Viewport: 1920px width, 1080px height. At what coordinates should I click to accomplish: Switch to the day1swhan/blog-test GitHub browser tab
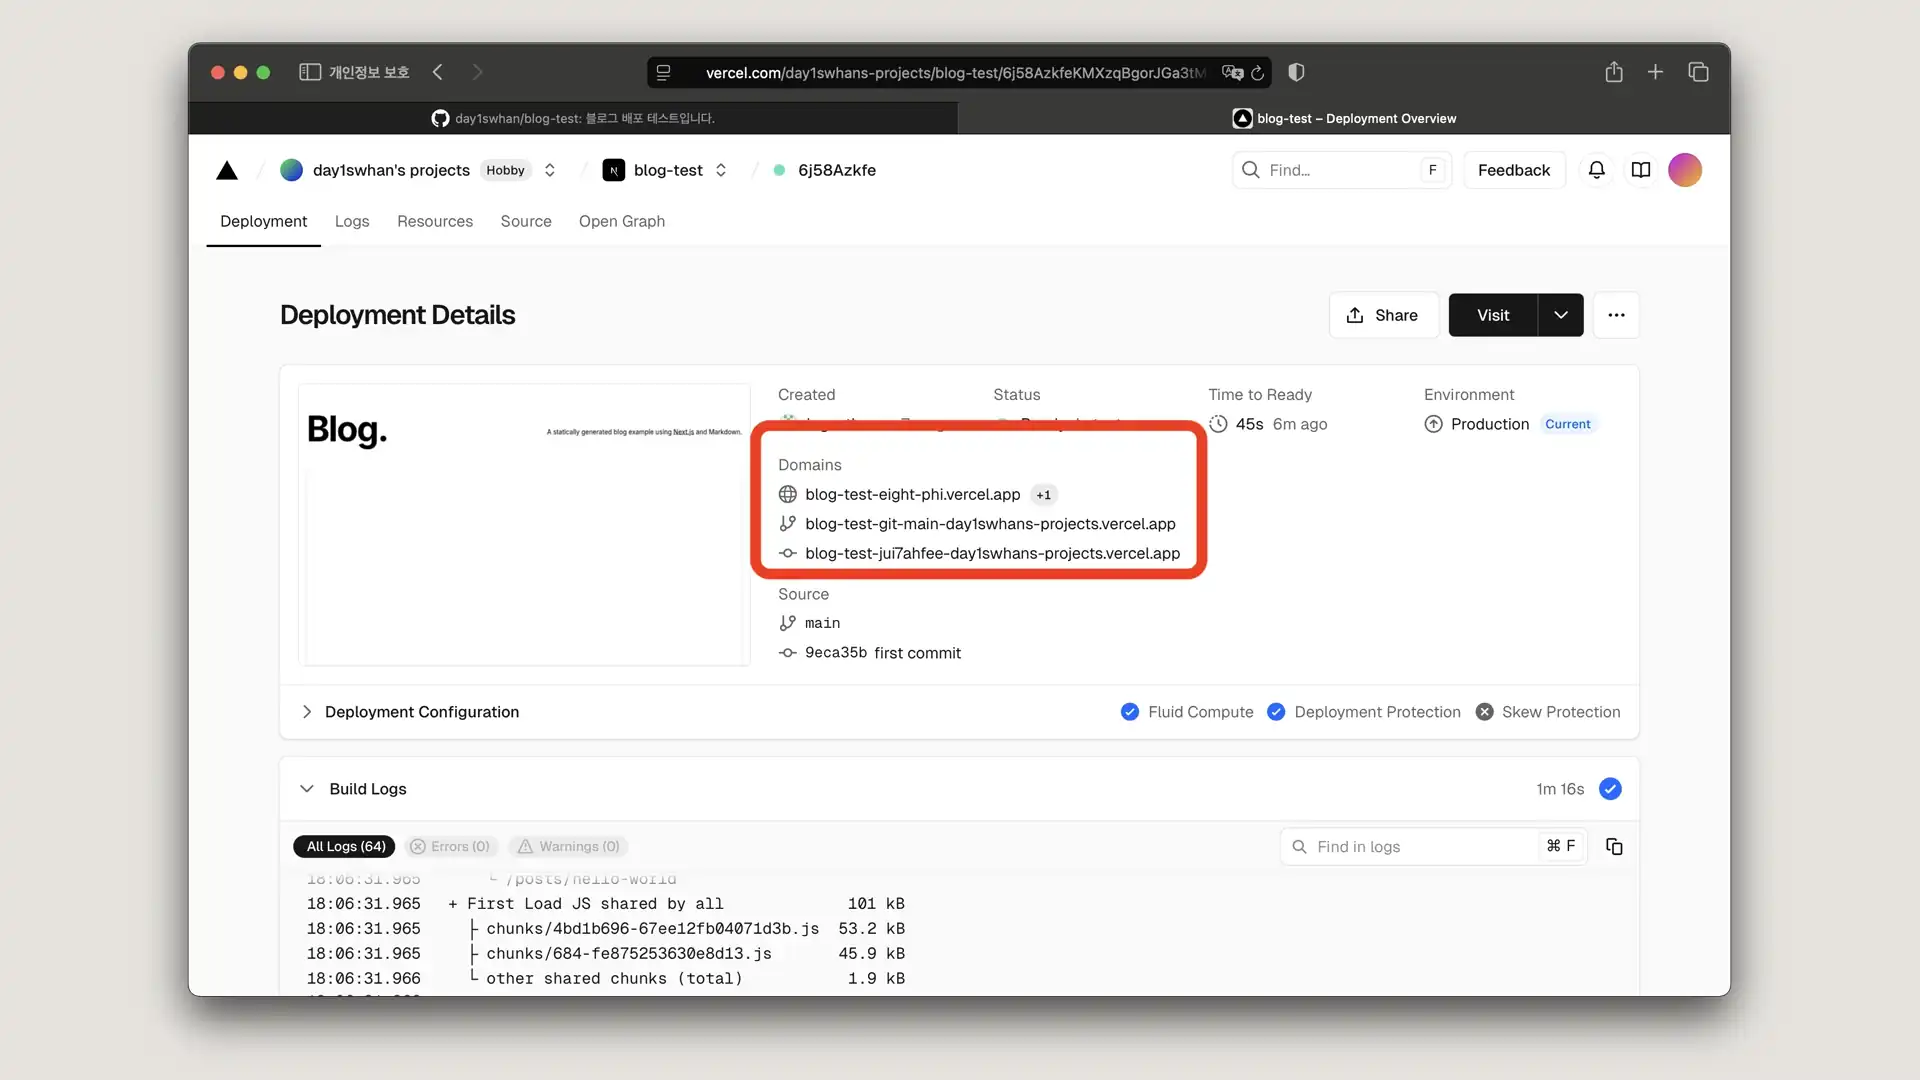pyautogui.click(x=573, y=118)
